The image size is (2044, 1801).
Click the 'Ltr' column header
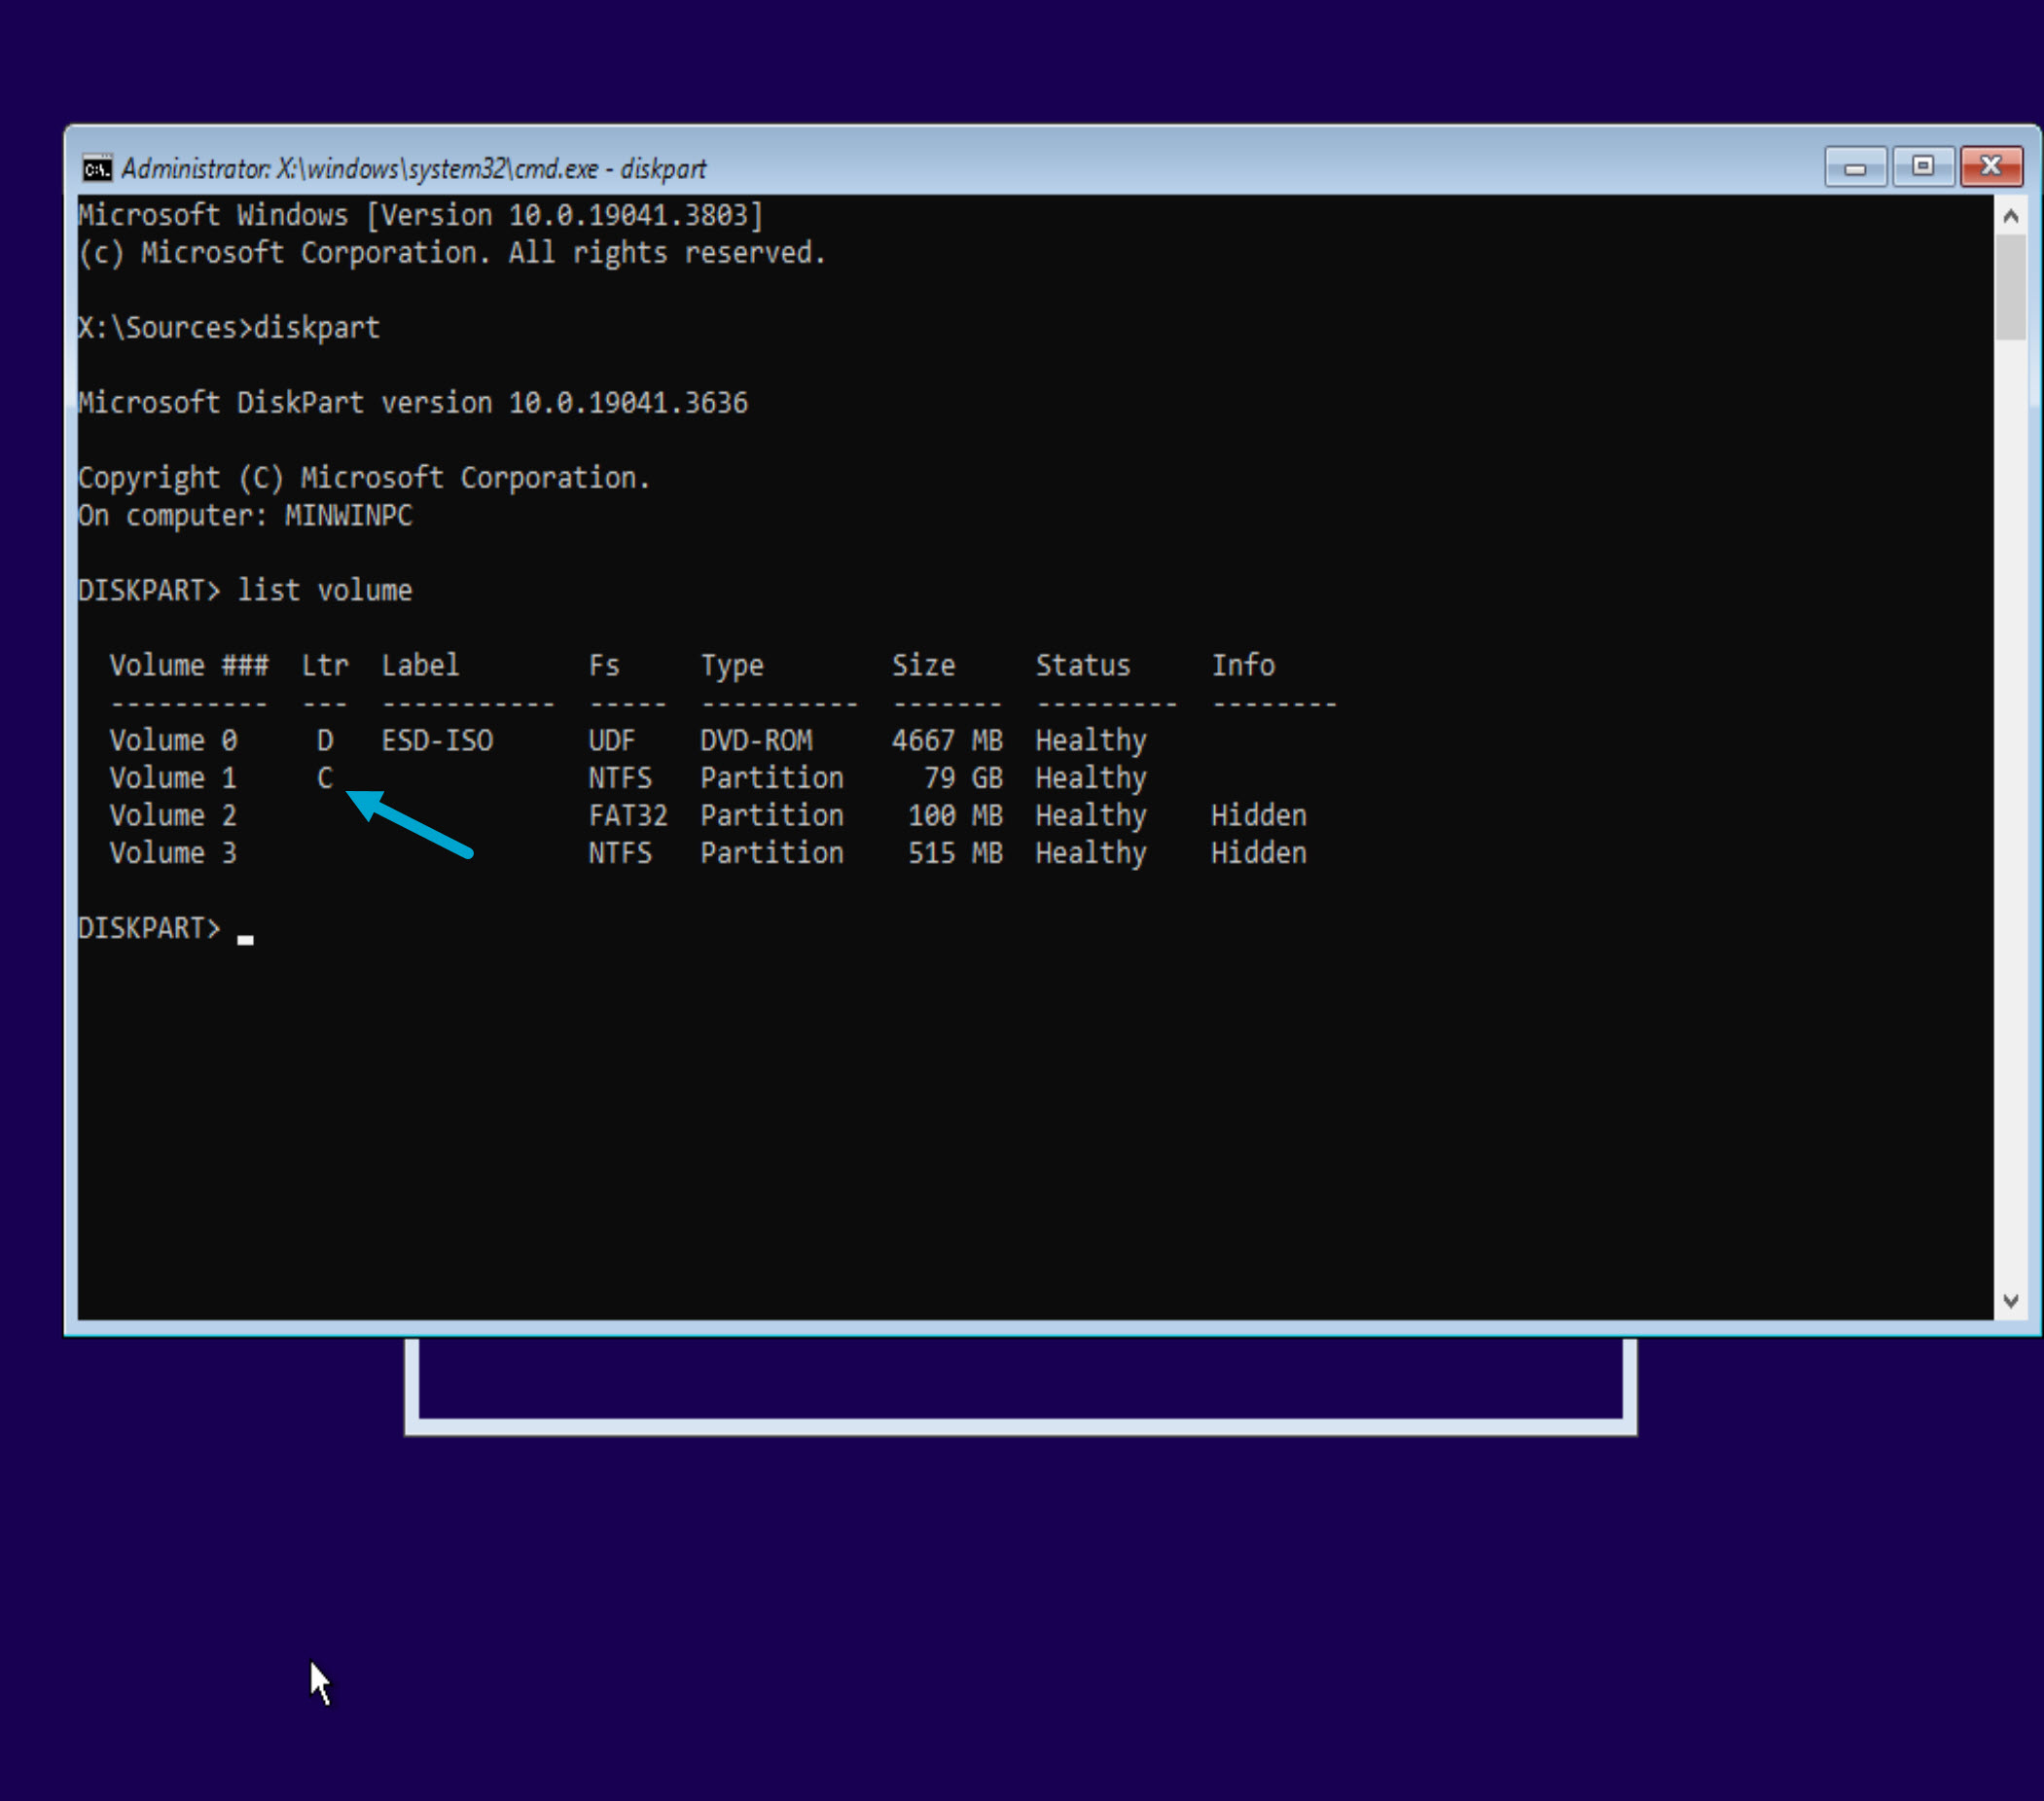pyautogui.click(x=325, y=666)
